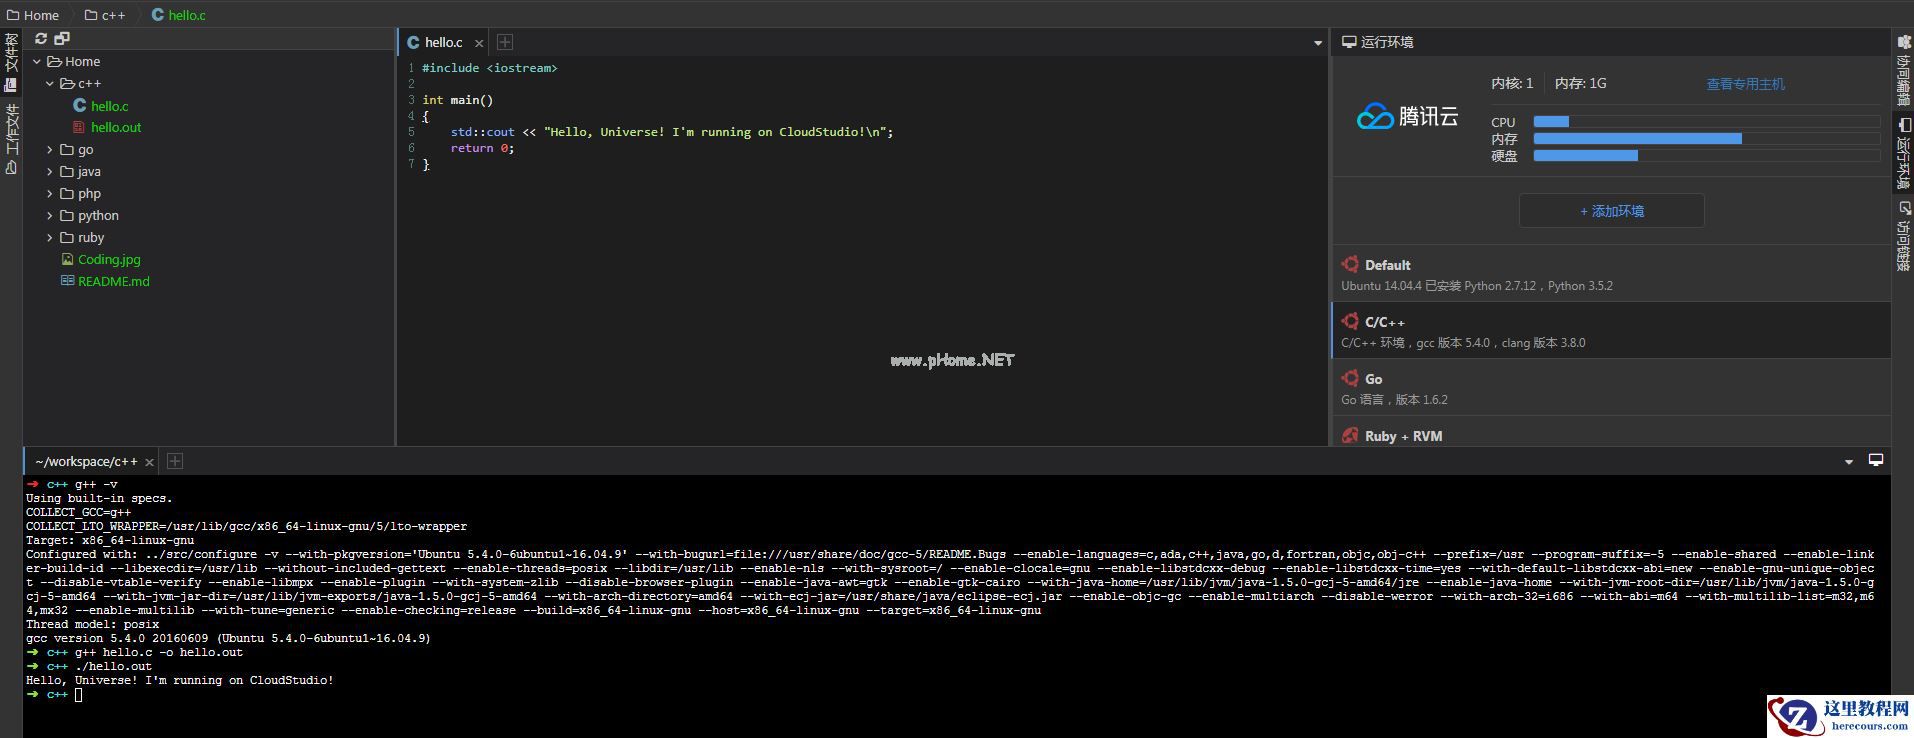
Task: Go to c++ folder in breadcrumb
Action: coord(105,15)
